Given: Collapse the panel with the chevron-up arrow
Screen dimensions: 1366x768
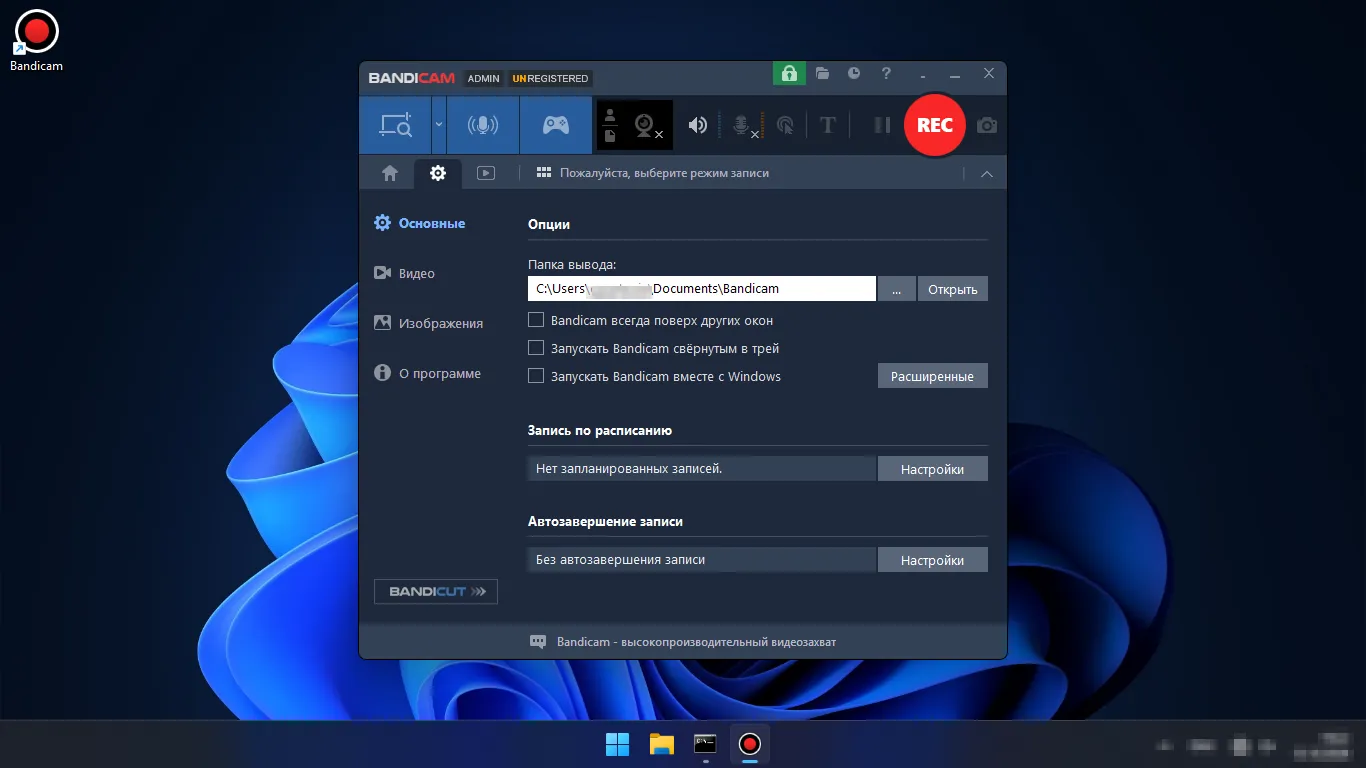Looking at the screenshot, I should click(x=987, y=174).
